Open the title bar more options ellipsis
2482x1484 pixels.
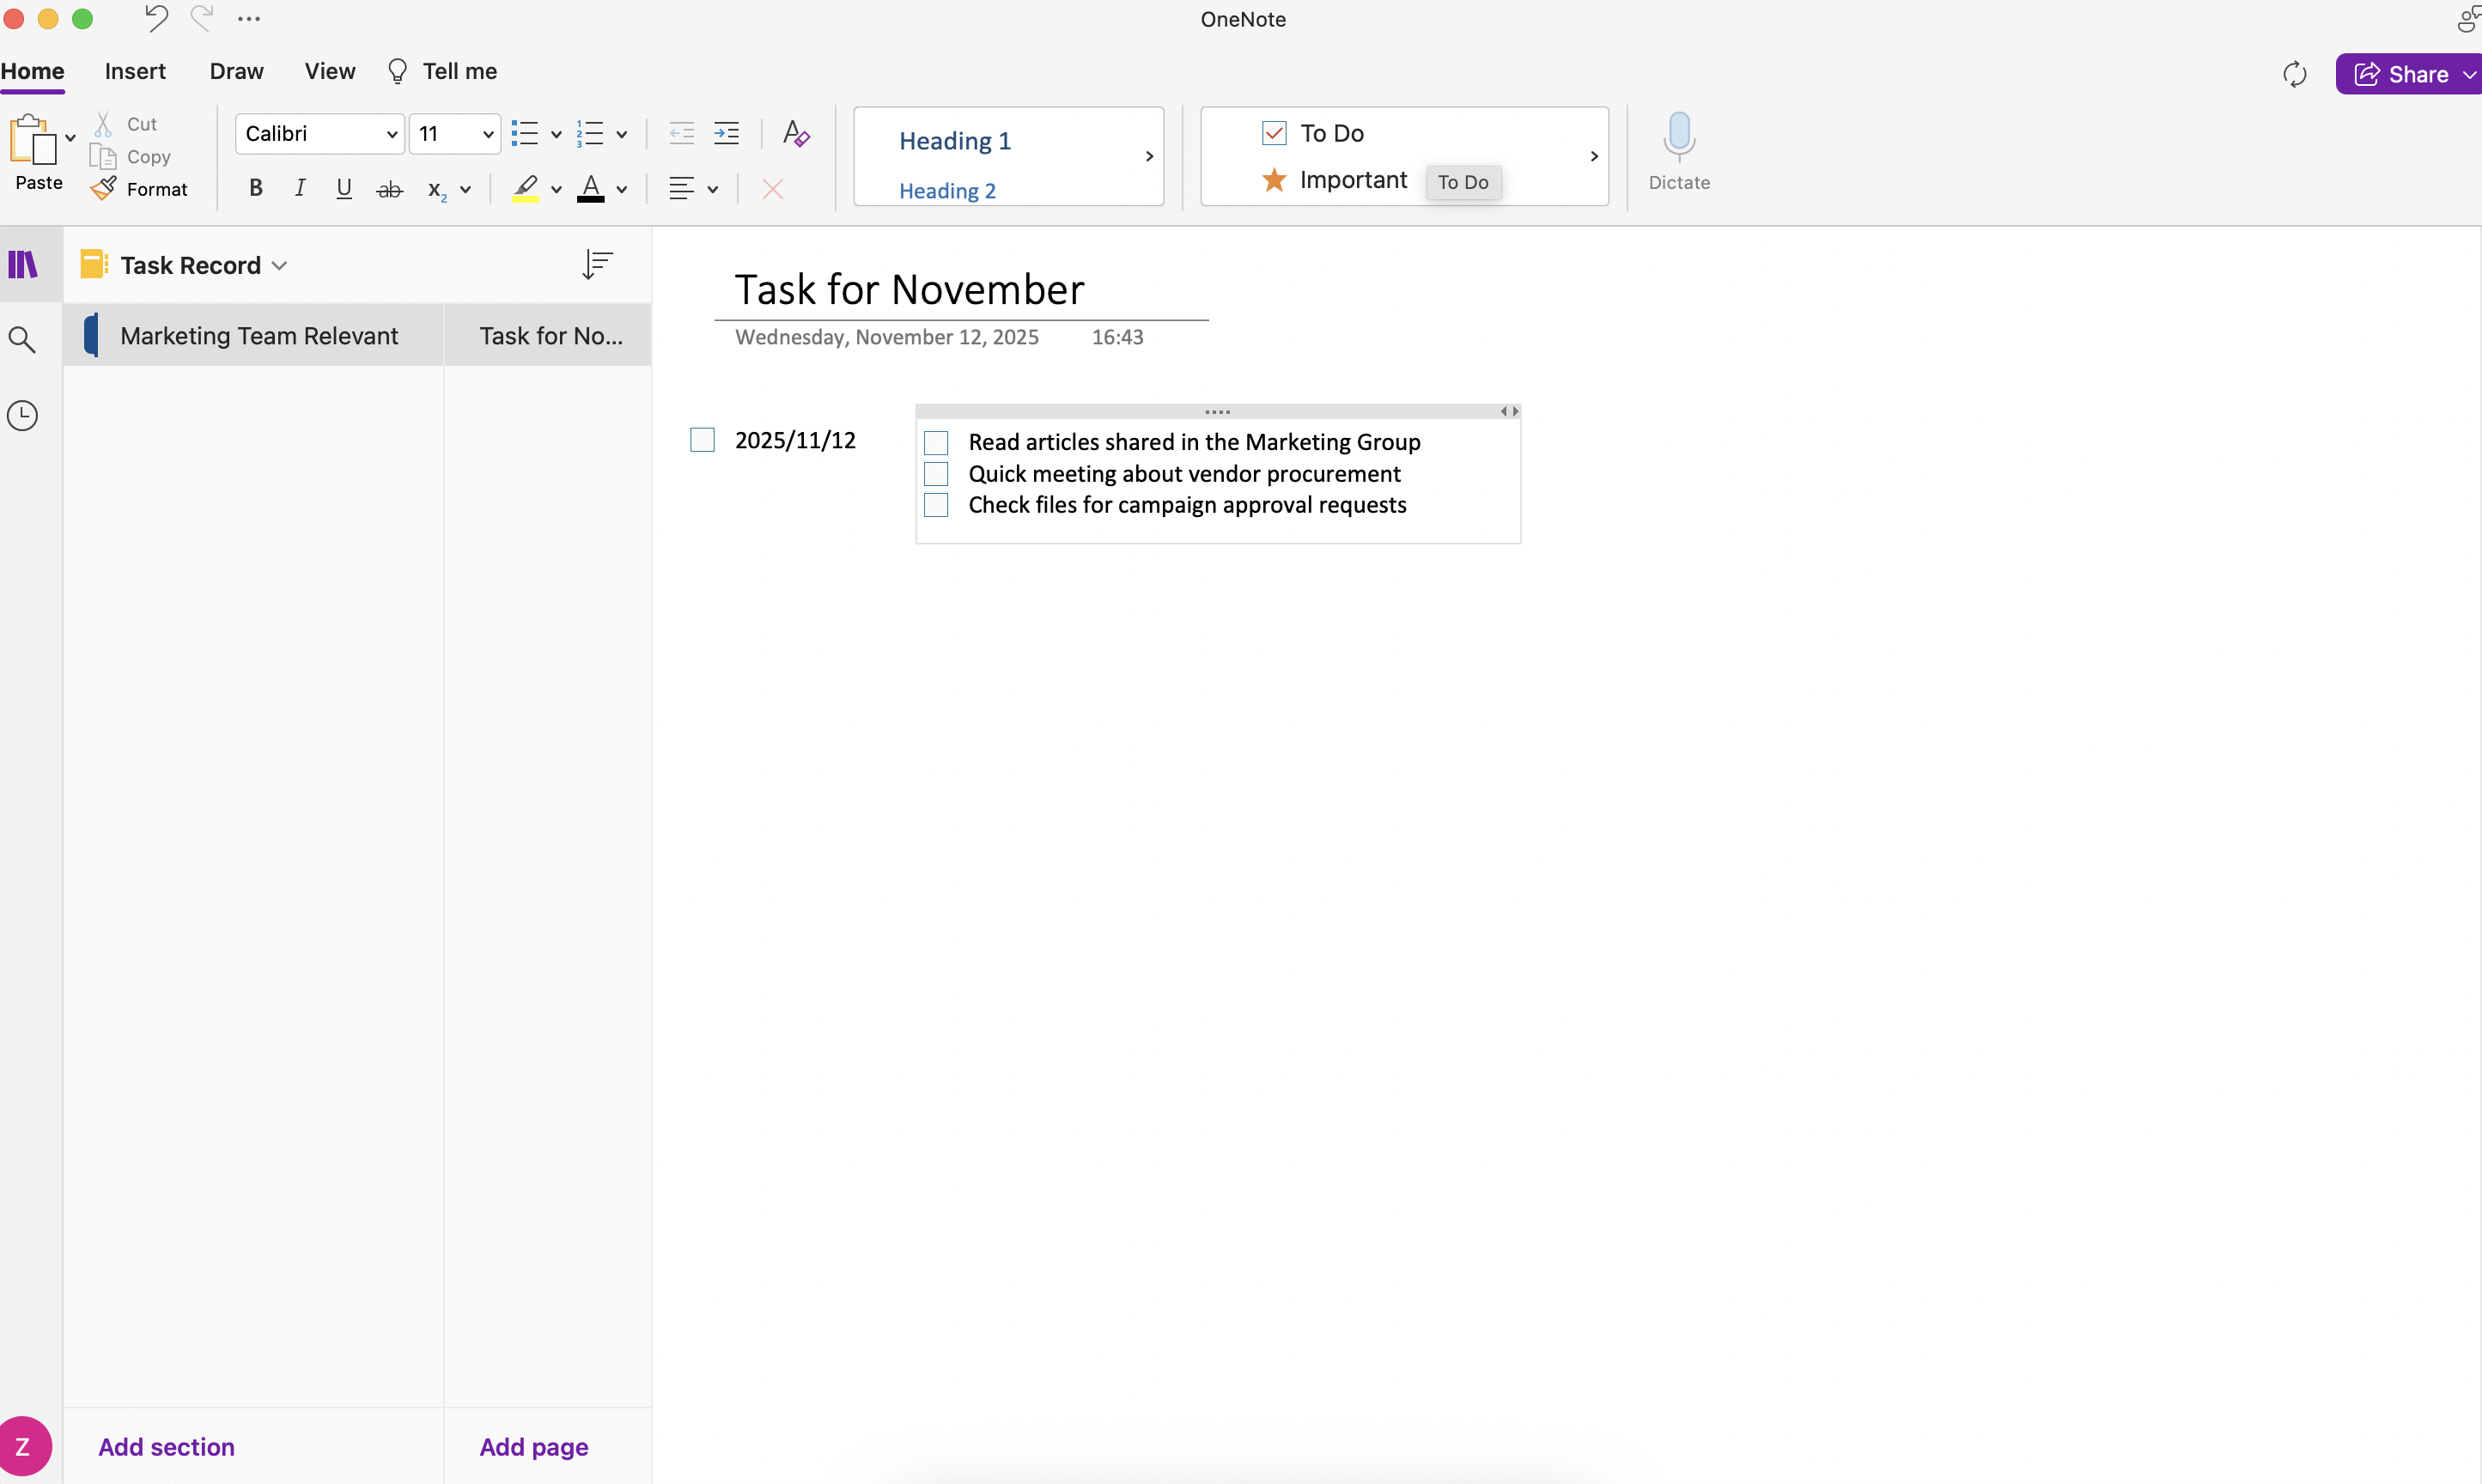tap(249, 19)
